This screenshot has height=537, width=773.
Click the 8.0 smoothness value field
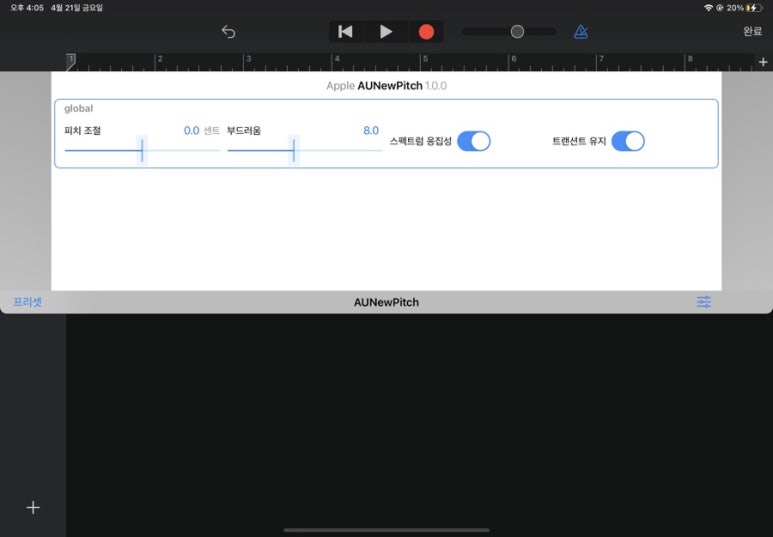point(371,131)
